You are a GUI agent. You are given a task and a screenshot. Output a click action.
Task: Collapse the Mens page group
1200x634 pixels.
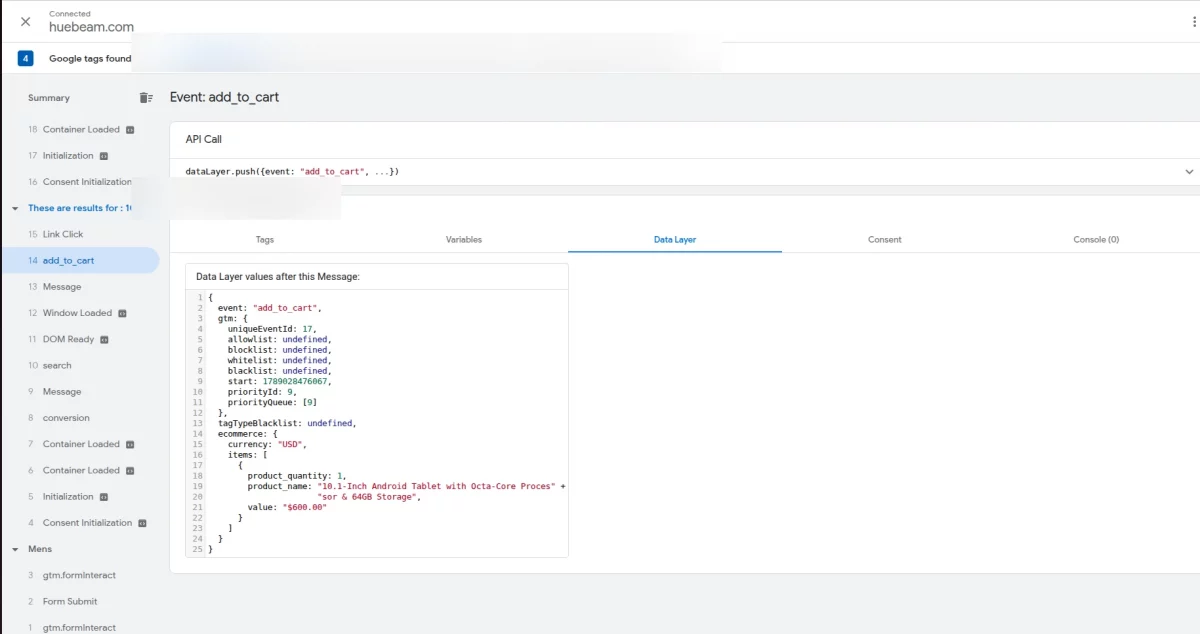(x=15, y=549)
